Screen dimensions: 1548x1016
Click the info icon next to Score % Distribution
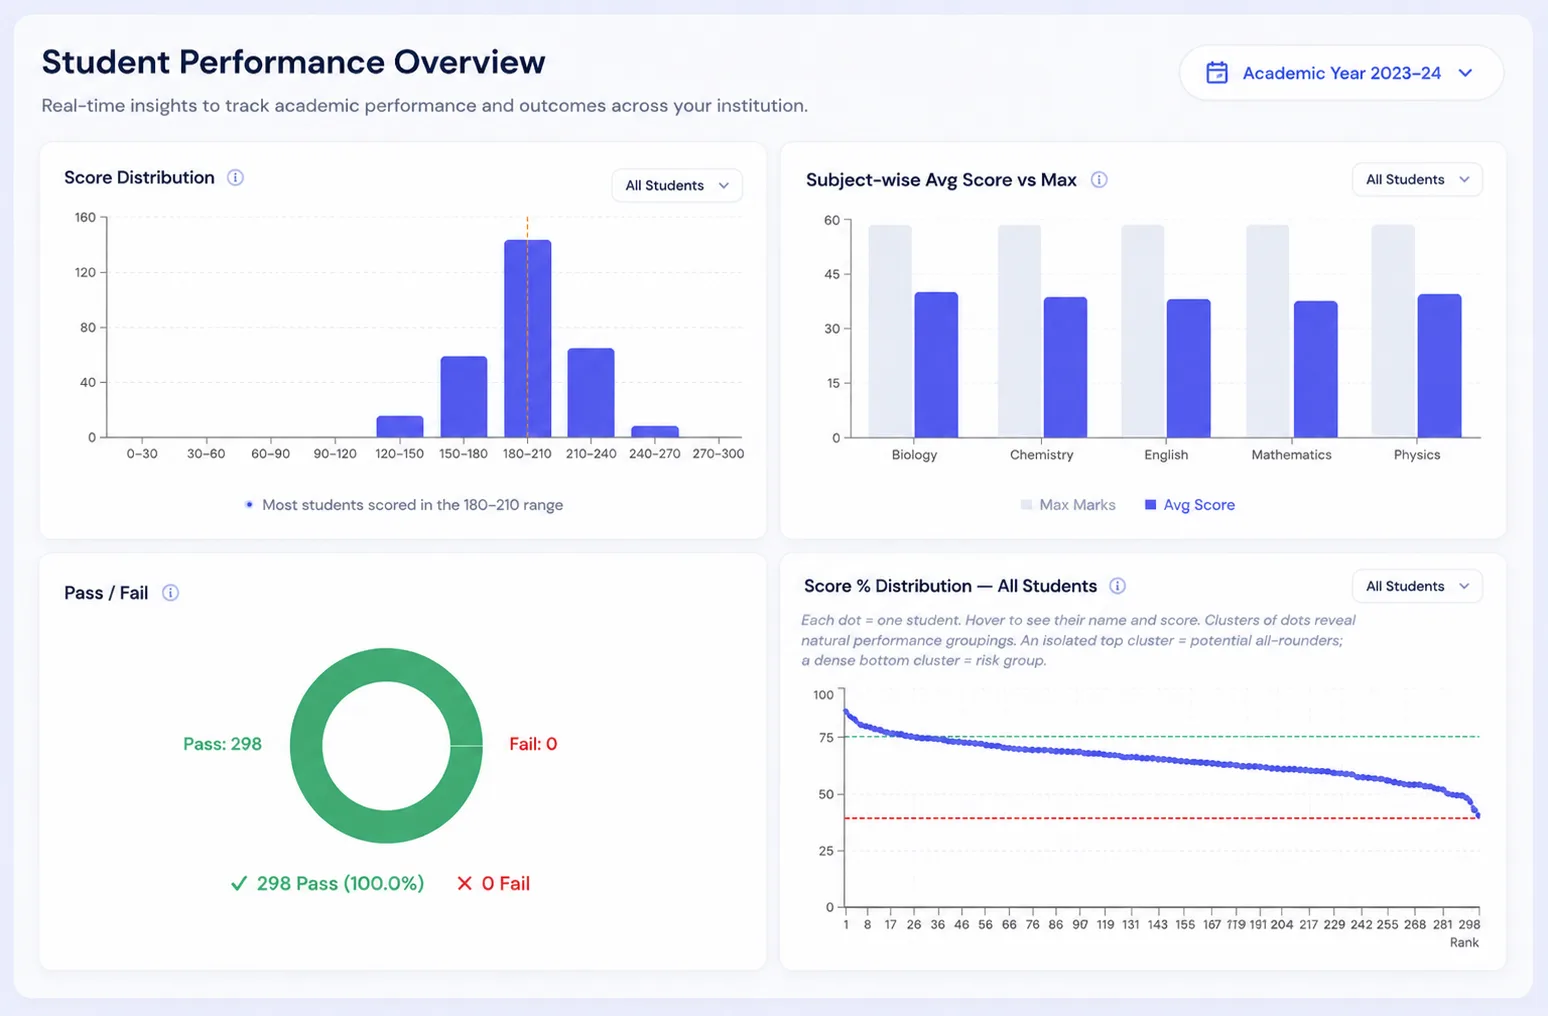pos(1118,586)
